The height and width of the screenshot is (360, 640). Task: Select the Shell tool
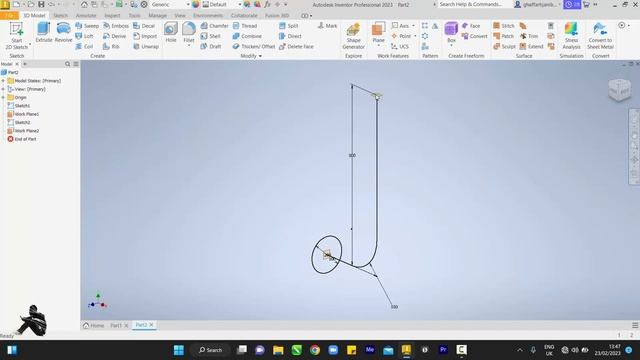point(211,36)
